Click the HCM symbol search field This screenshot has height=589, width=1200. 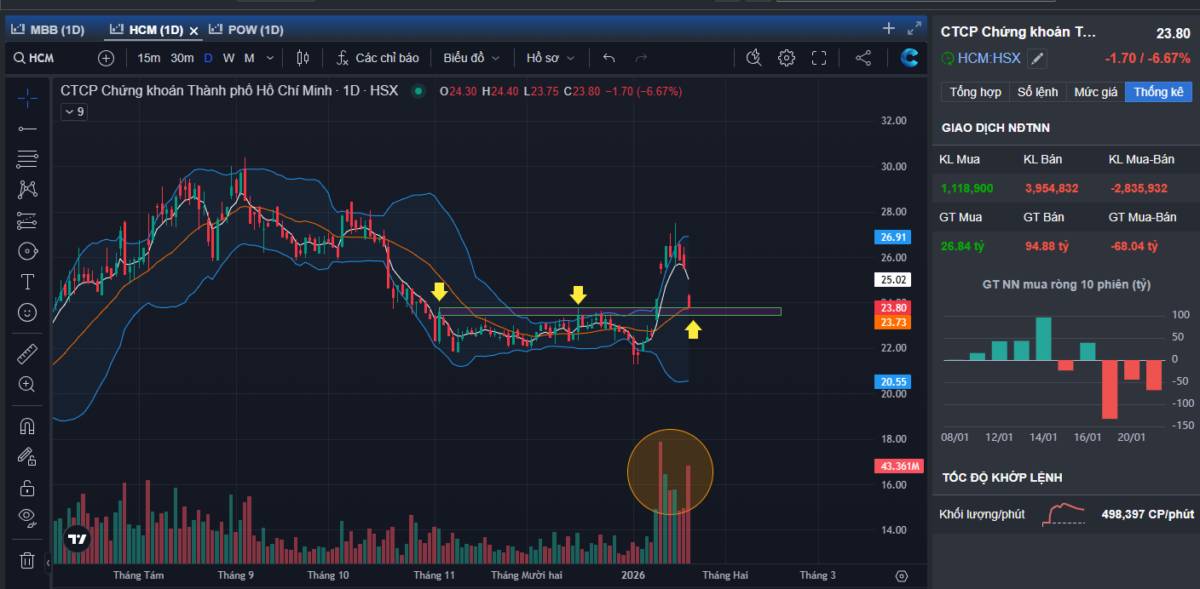(x=50, y=58)
